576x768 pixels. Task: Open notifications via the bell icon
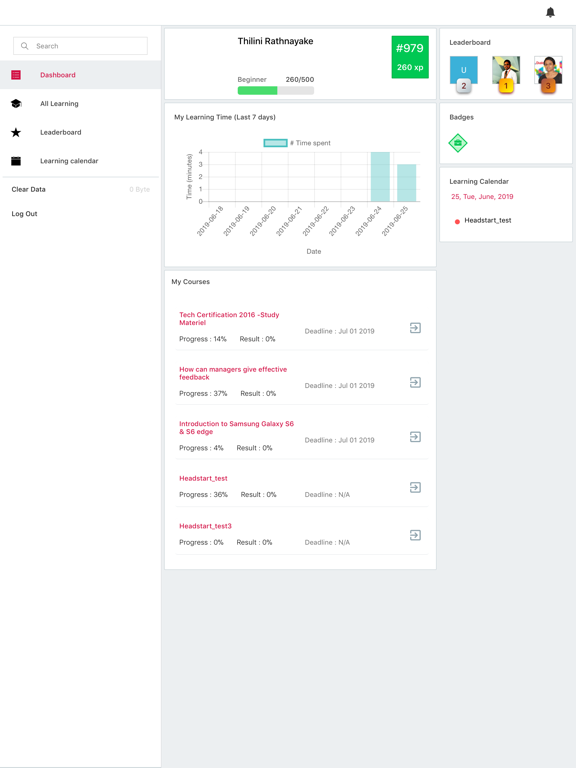(550, 12)
